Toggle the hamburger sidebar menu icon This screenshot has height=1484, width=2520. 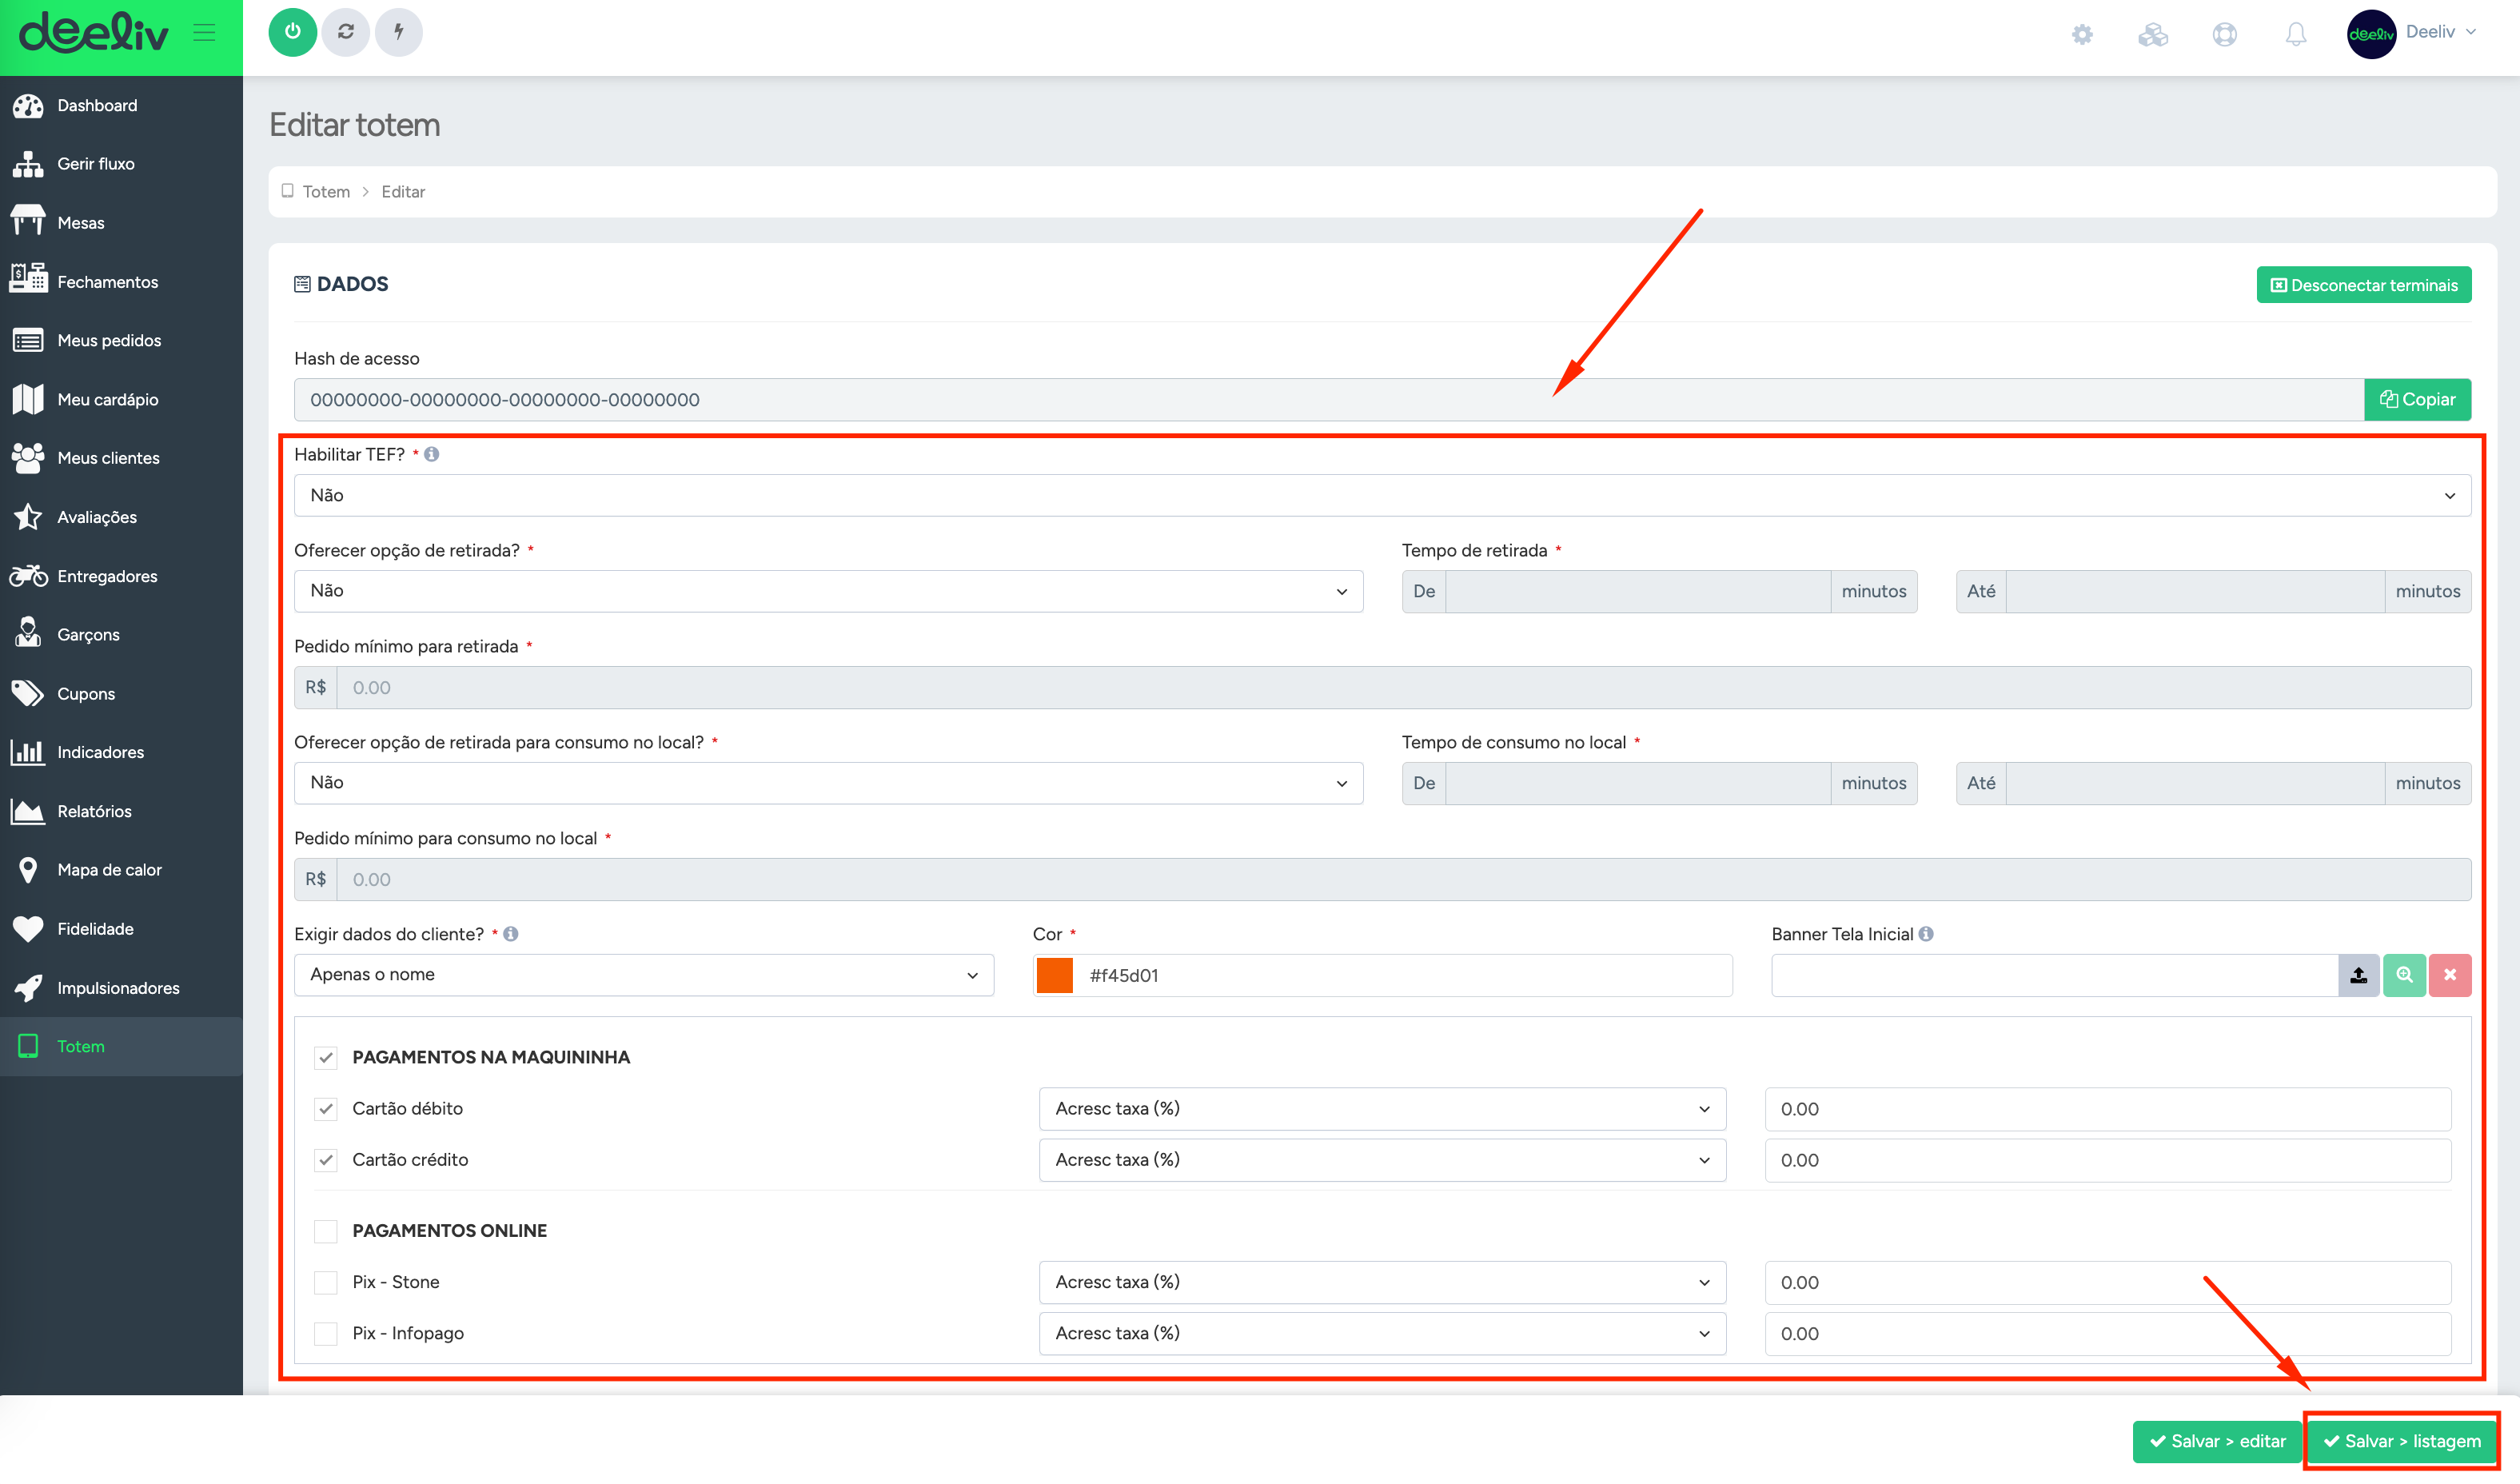coord(205,33)
